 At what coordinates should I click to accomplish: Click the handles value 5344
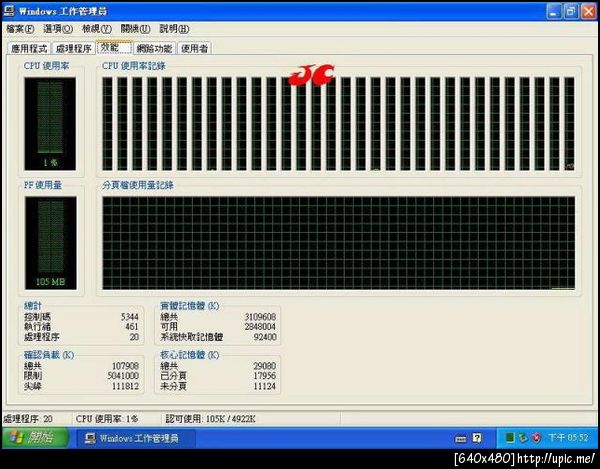coord(130,317)
